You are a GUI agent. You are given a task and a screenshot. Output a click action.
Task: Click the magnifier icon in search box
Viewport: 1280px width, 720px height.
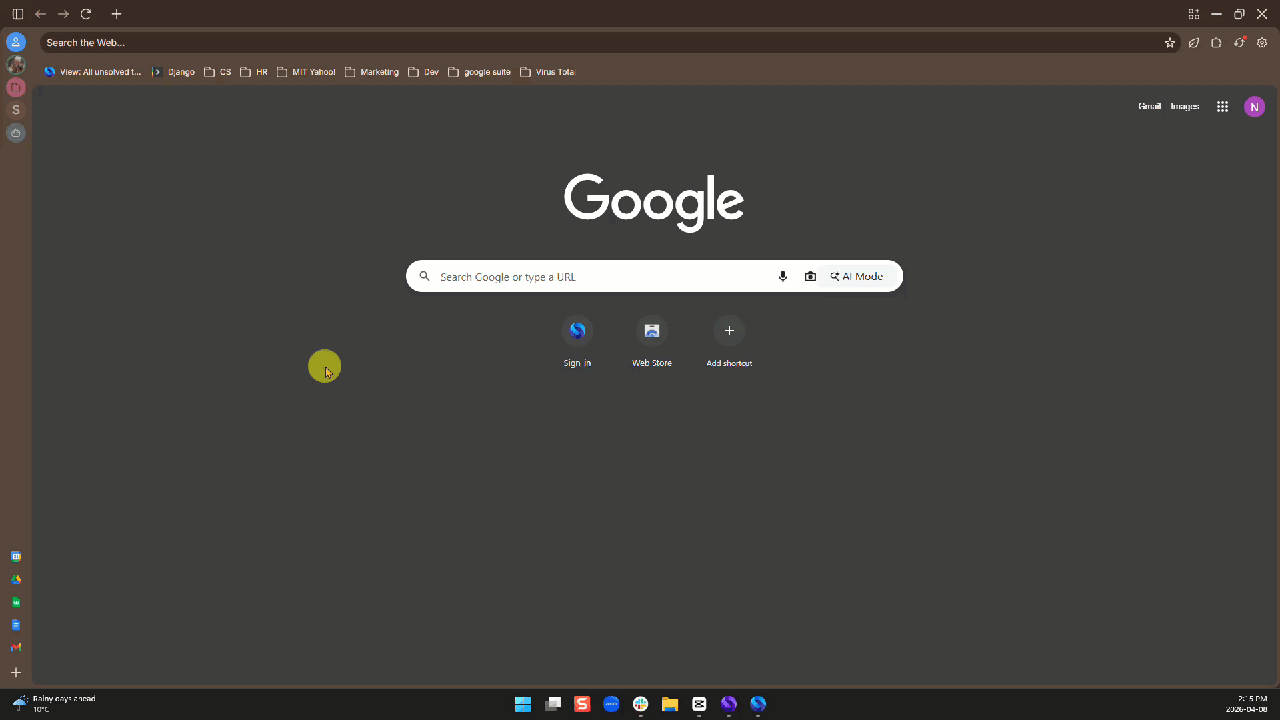coord(424,277)
